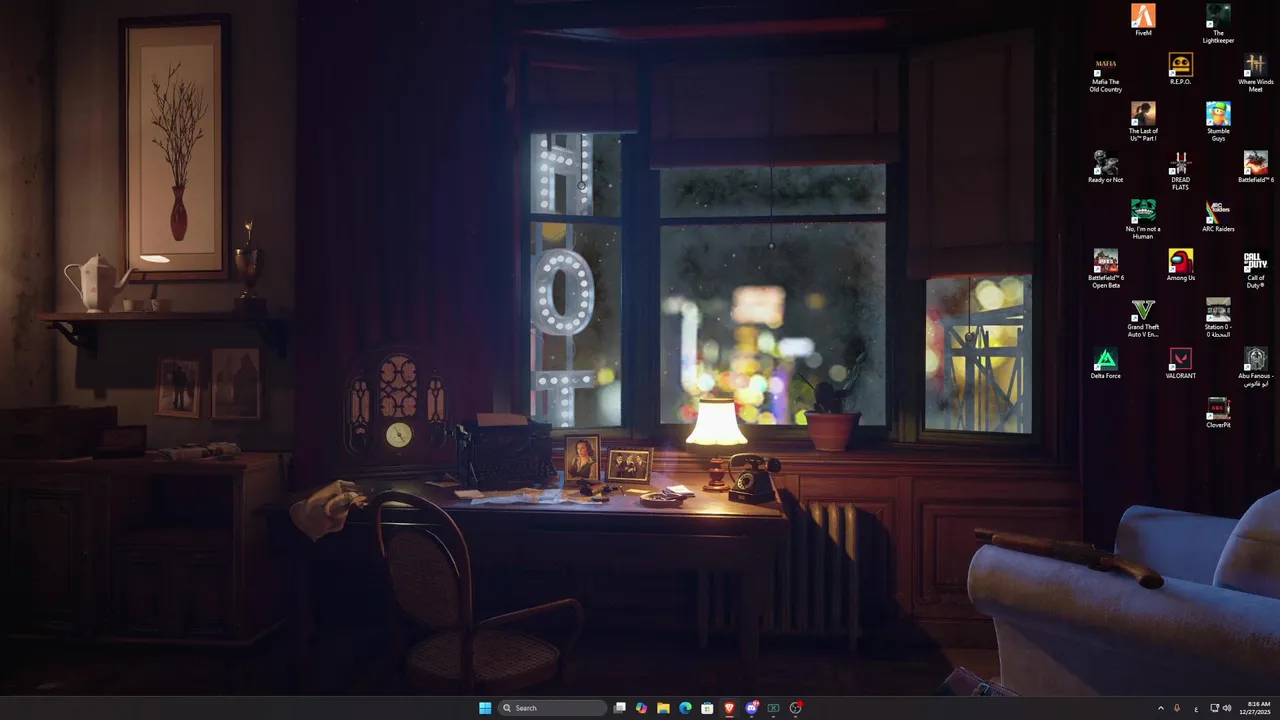1280x720 pixels.
Task: Open Discord from the taskbar
Action: click(751, 708)
